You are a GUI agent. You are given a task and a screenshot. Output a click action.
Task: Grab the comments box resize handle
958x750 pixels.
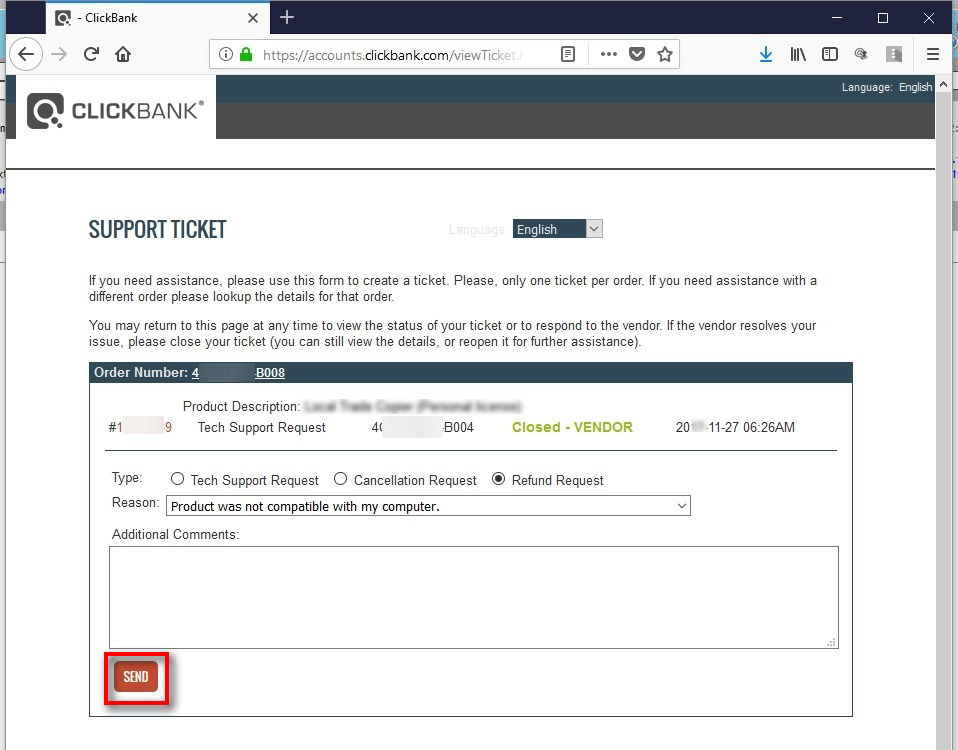(832, 642)
